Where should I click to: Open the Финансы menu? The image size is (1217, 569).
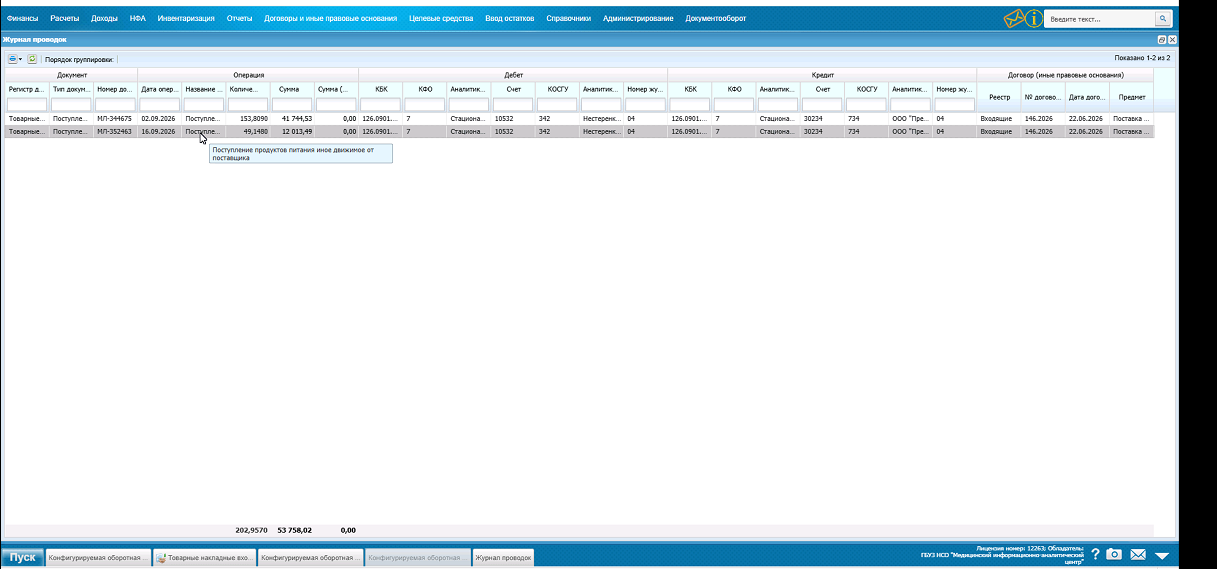(x=22, y=18)
